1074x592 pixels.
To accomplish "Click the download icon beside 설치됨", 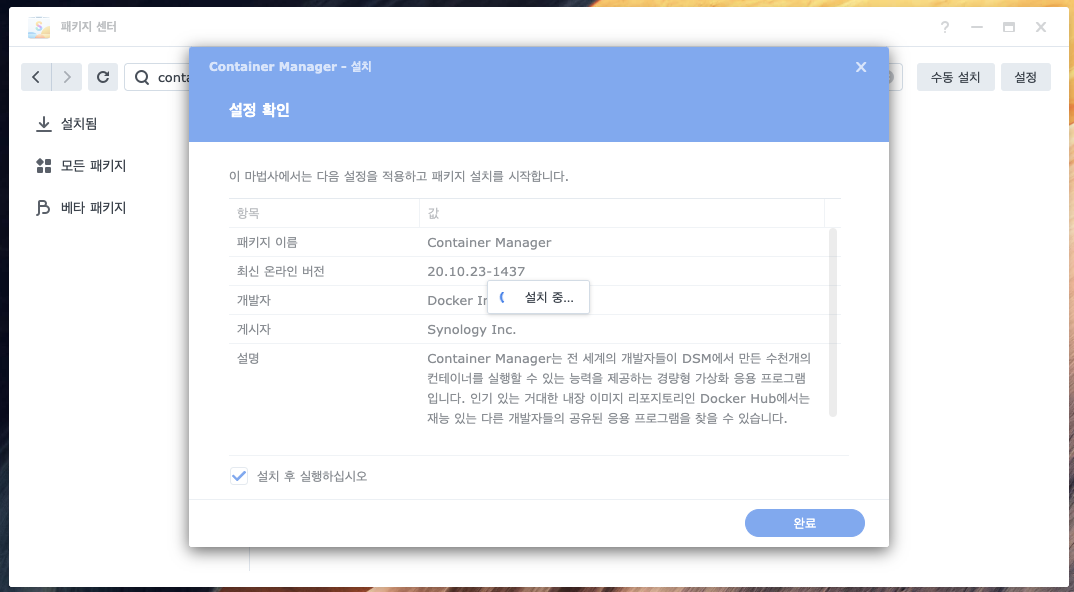I will [44, 124].
